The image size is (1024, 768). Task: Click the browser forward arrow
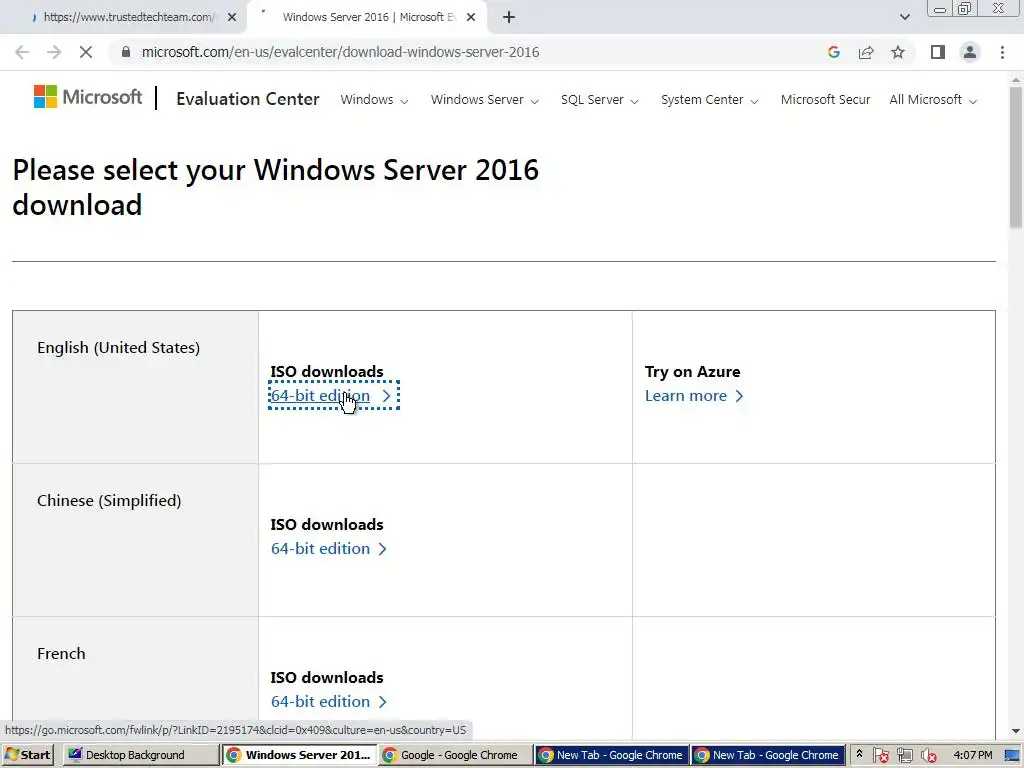pos(54,52)
